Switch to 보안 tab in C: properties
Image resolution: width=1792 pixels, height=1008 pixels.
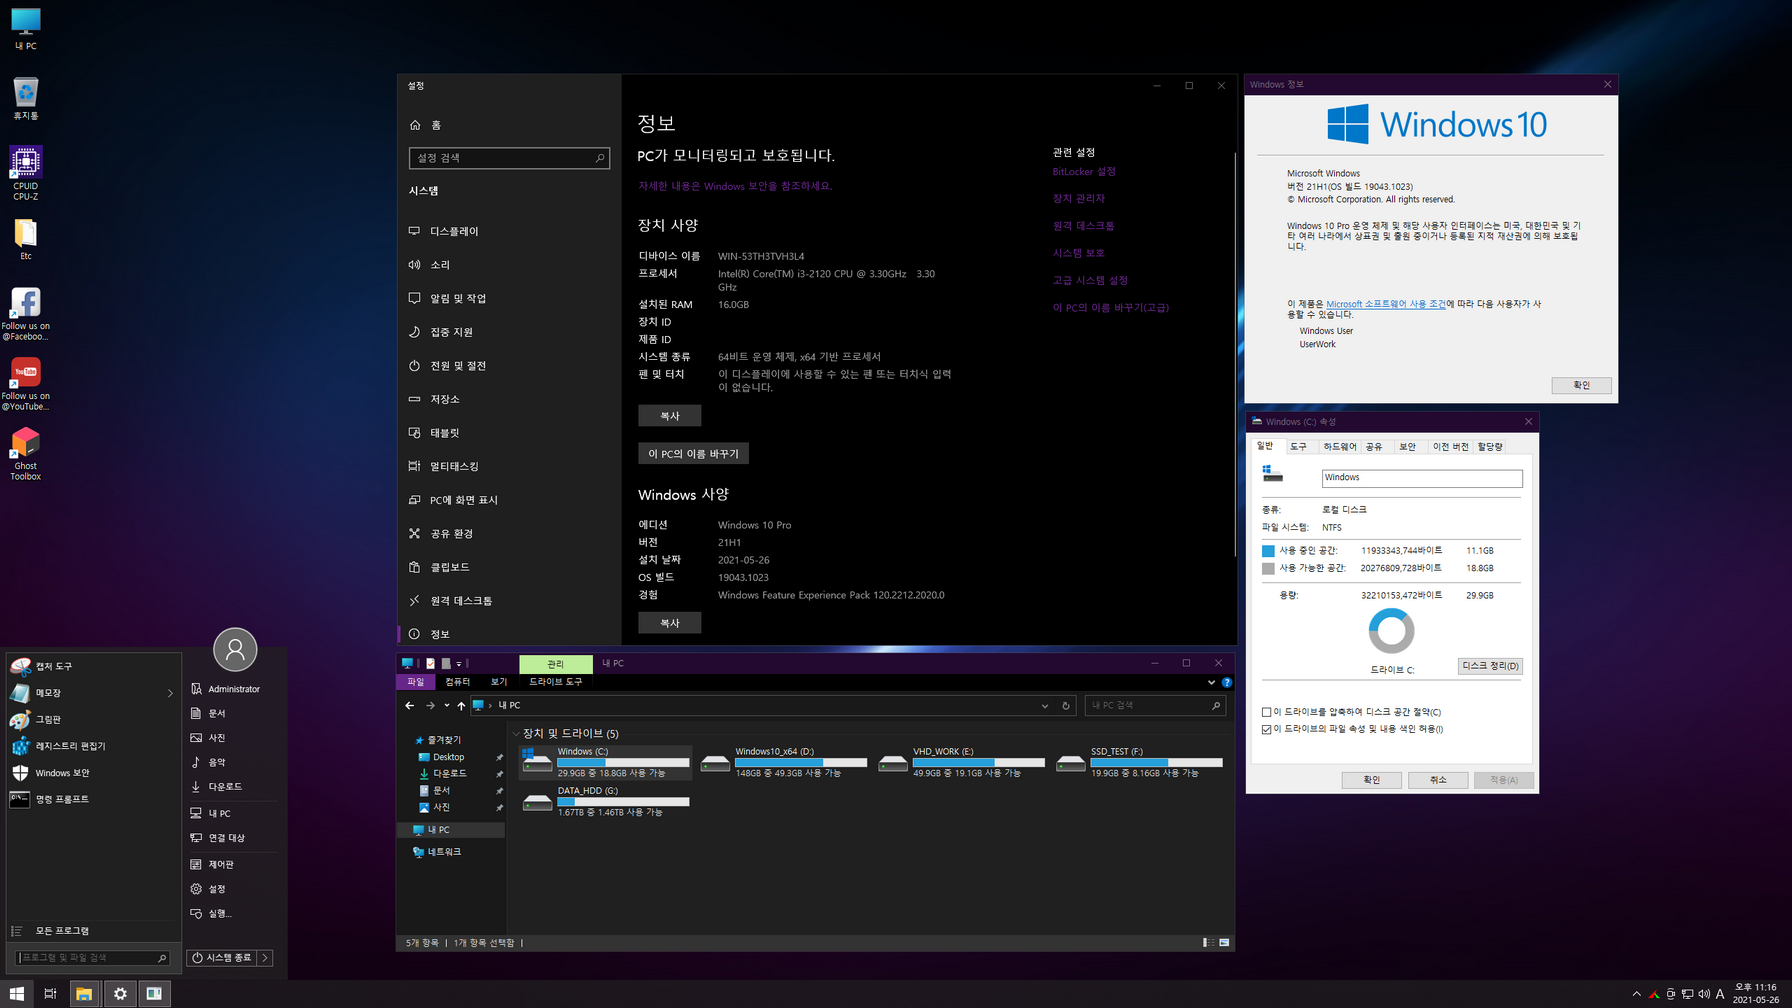1407,447
